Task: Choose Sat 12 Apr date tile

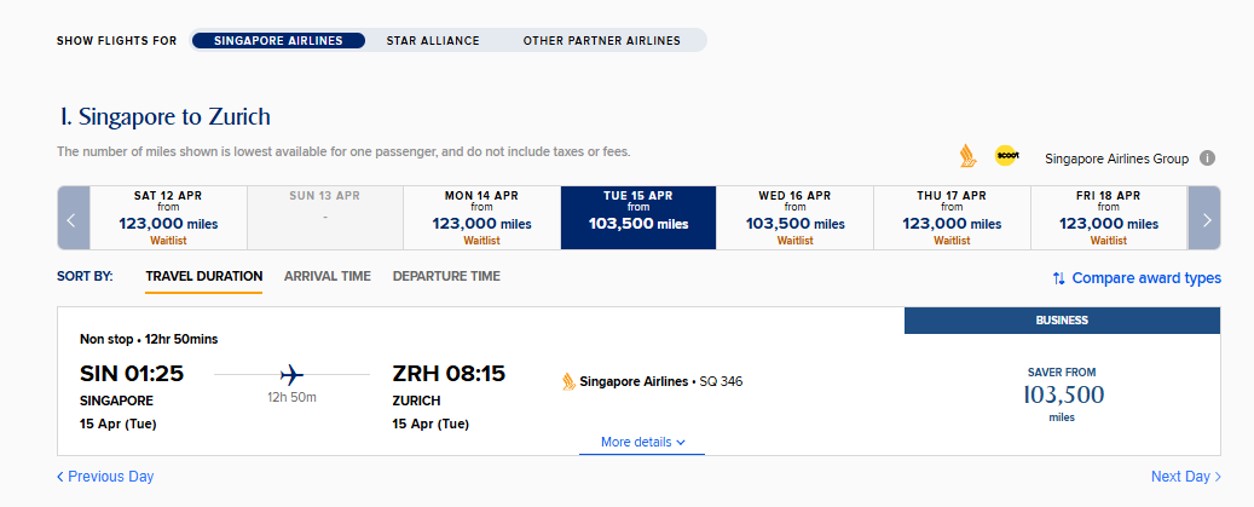Action: (168, 218)
